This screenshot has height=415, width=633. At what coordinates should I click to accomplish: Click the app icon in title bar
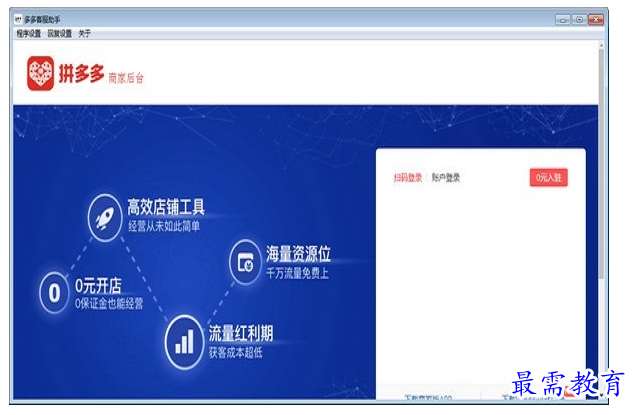18,19
